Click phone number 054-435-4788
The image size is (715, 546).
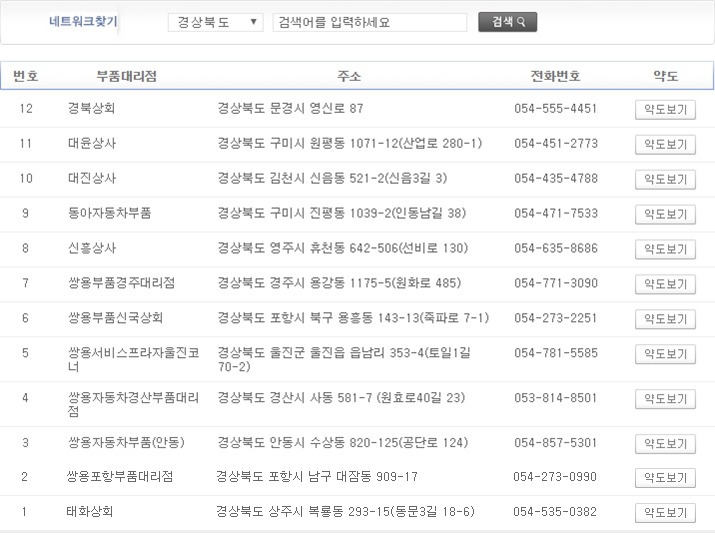[x=555, y=178]
